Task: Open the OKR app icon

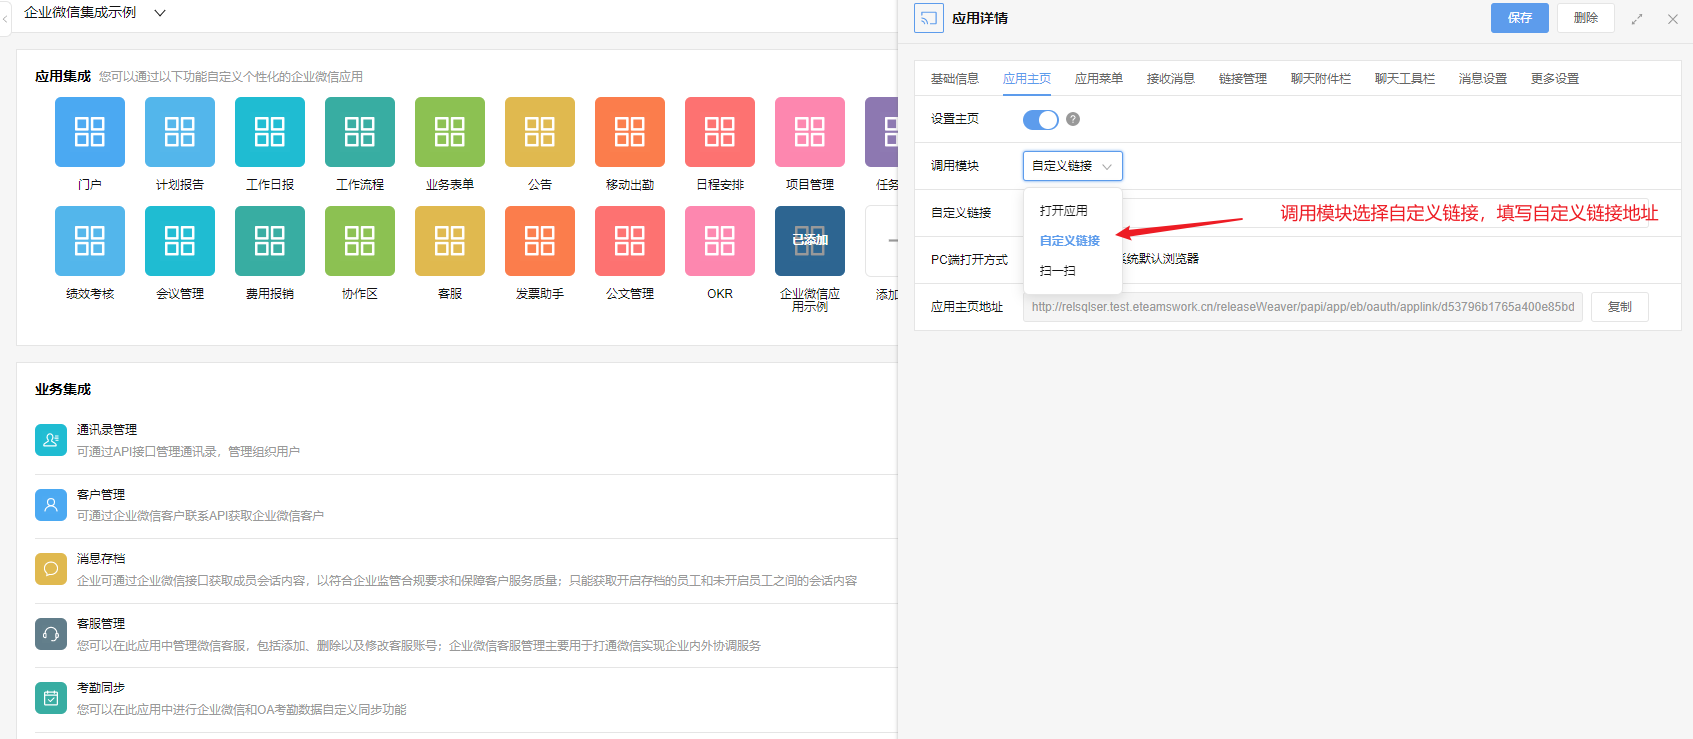Action: tap(720, 241)
